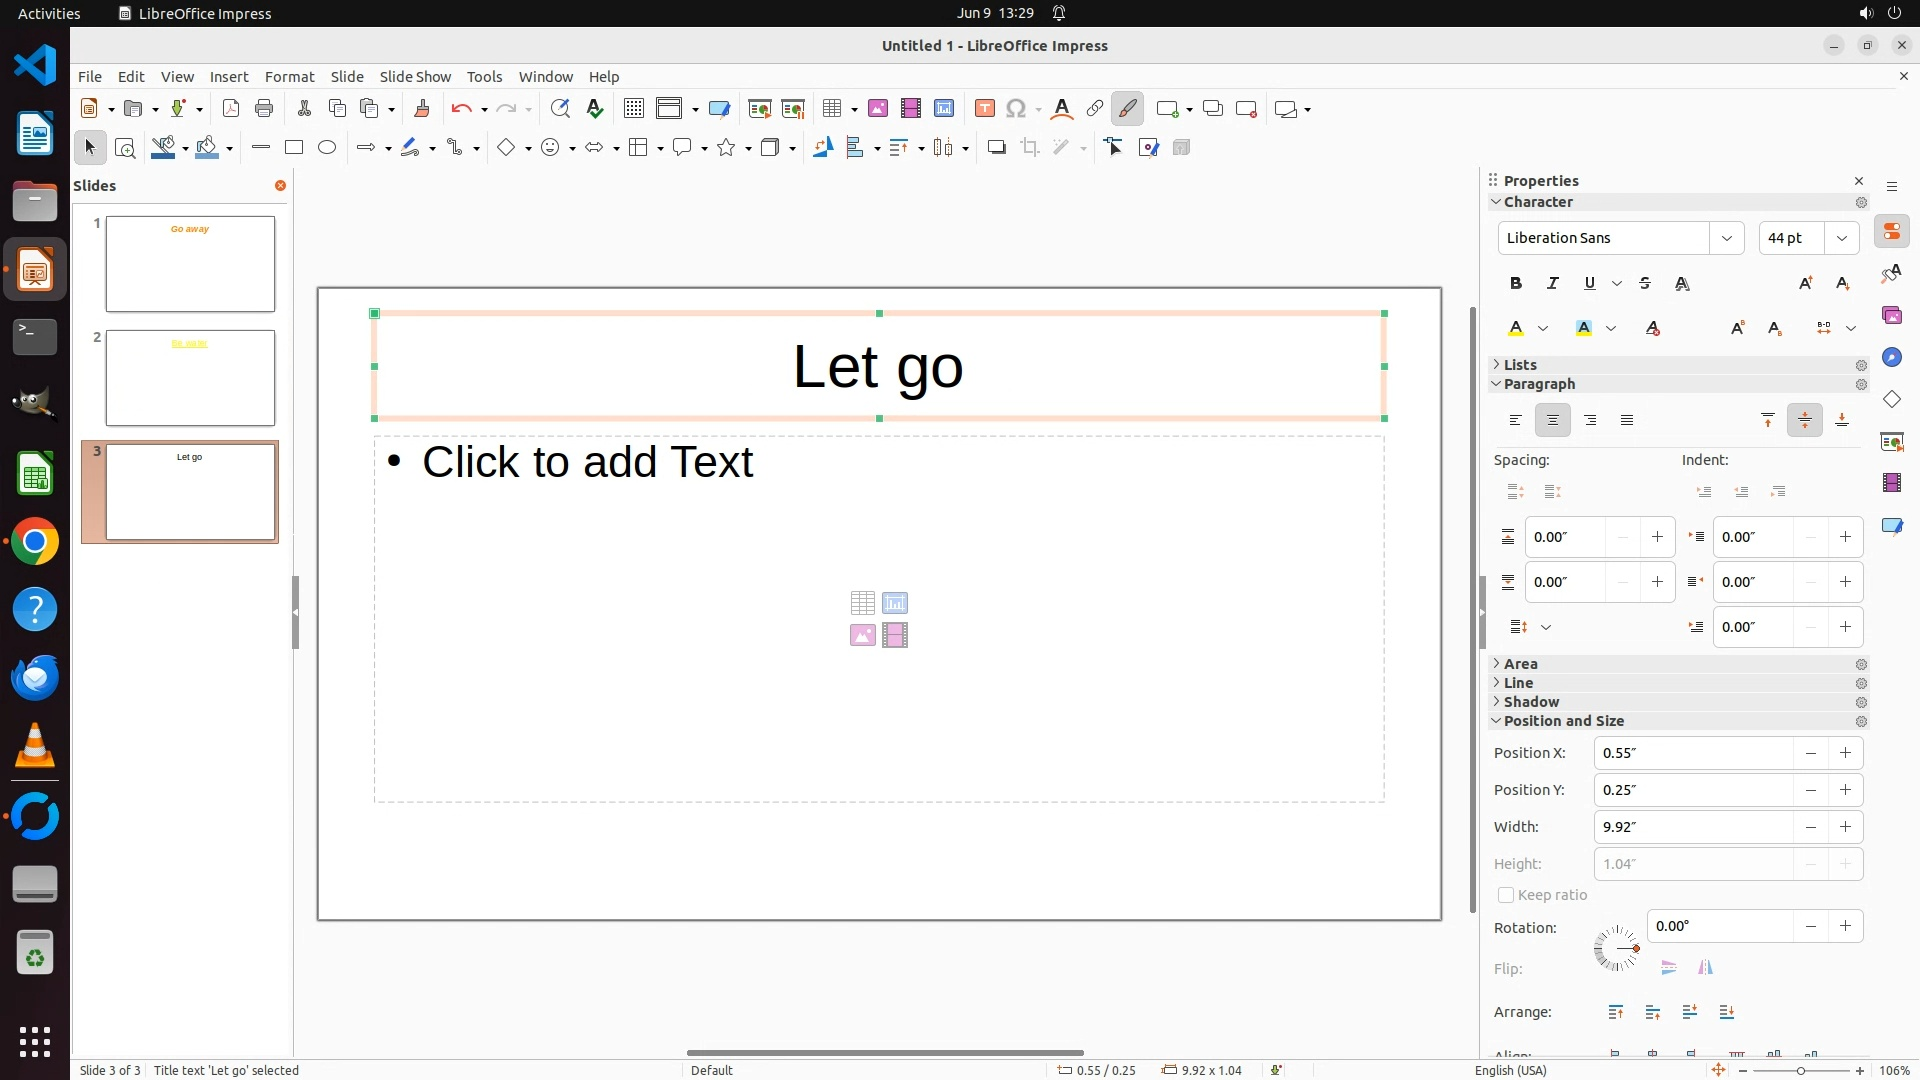This screenshot has height=1080, width=1920.
Task: Click the Print icon in toolbar
Action: [264, 109]
